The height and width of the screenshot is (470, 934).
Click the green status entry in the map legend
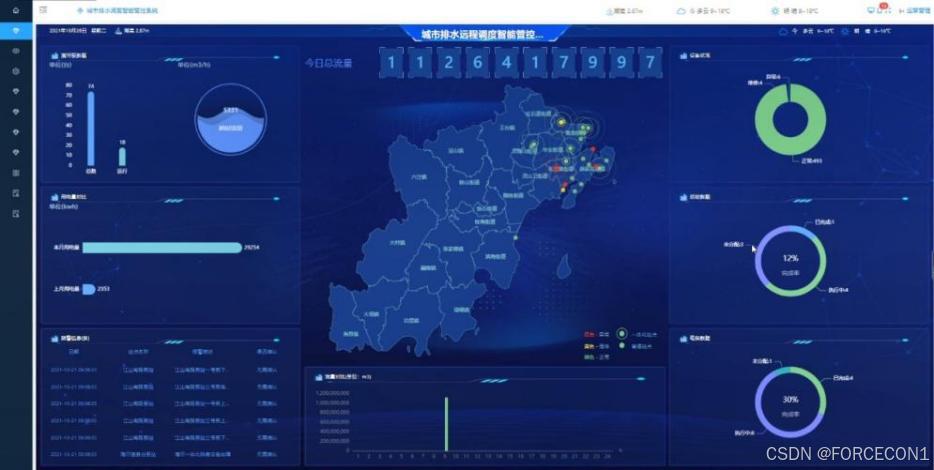pos(596,357)
